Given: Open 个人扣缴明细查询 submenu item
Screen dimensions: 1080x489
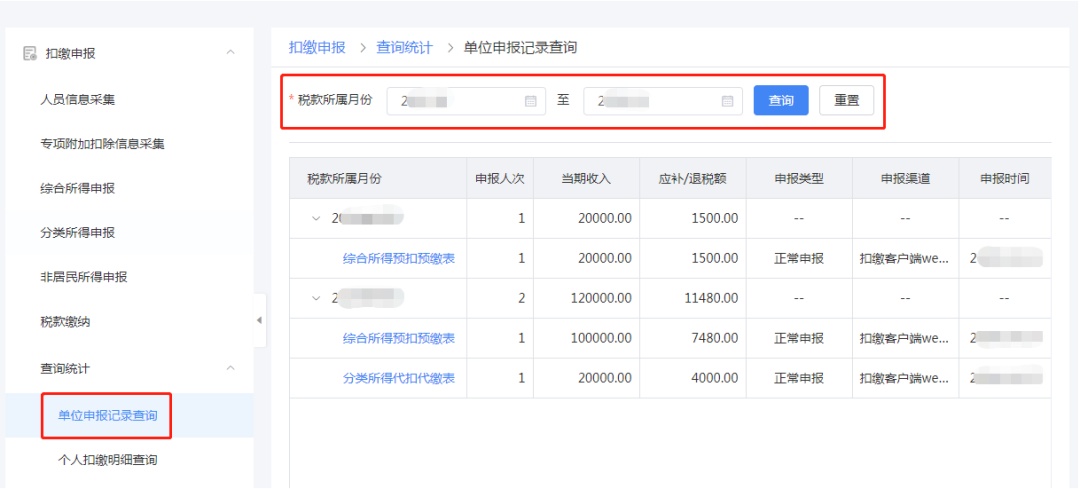Looking at the screenshot, I should 108,460.
